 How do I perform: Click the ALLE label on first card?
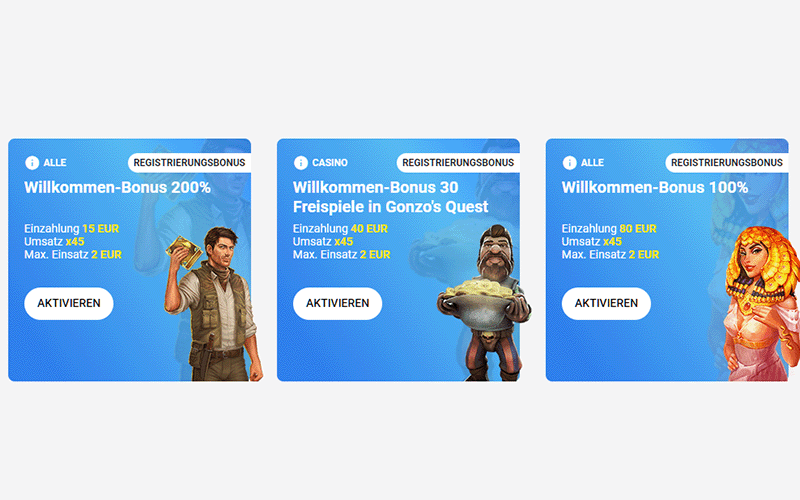point(55,163)
